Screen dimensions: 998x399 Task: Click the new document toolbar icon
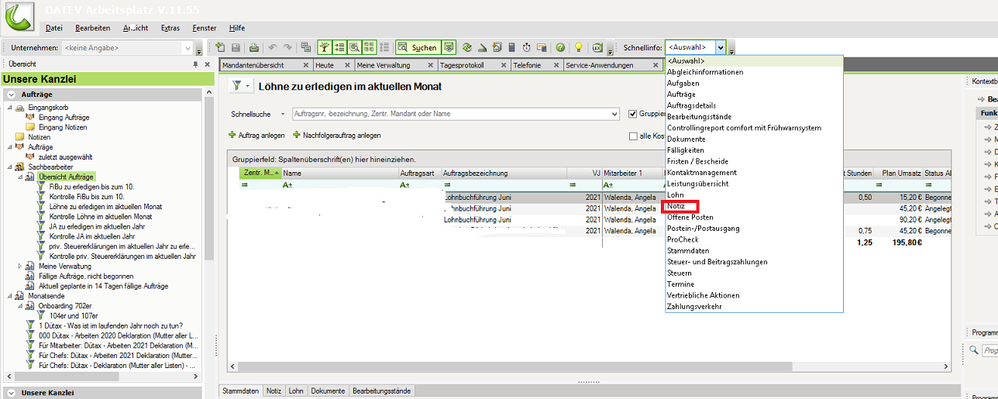coord(220,48)
